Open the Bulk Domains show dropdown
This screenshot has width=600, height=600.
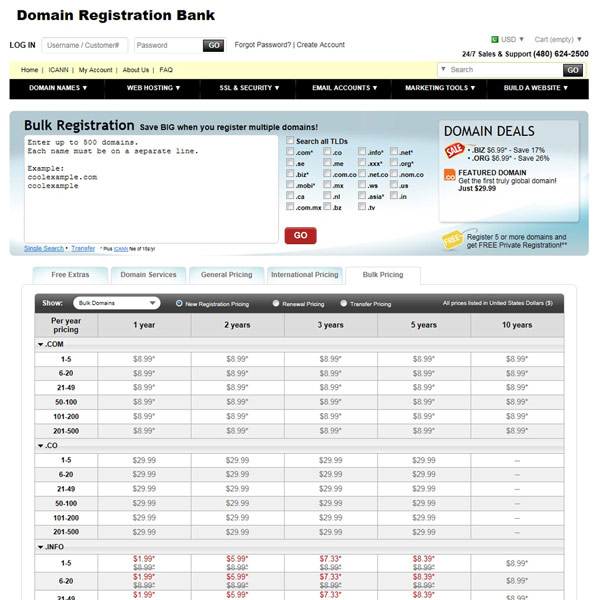click(116, 303)
